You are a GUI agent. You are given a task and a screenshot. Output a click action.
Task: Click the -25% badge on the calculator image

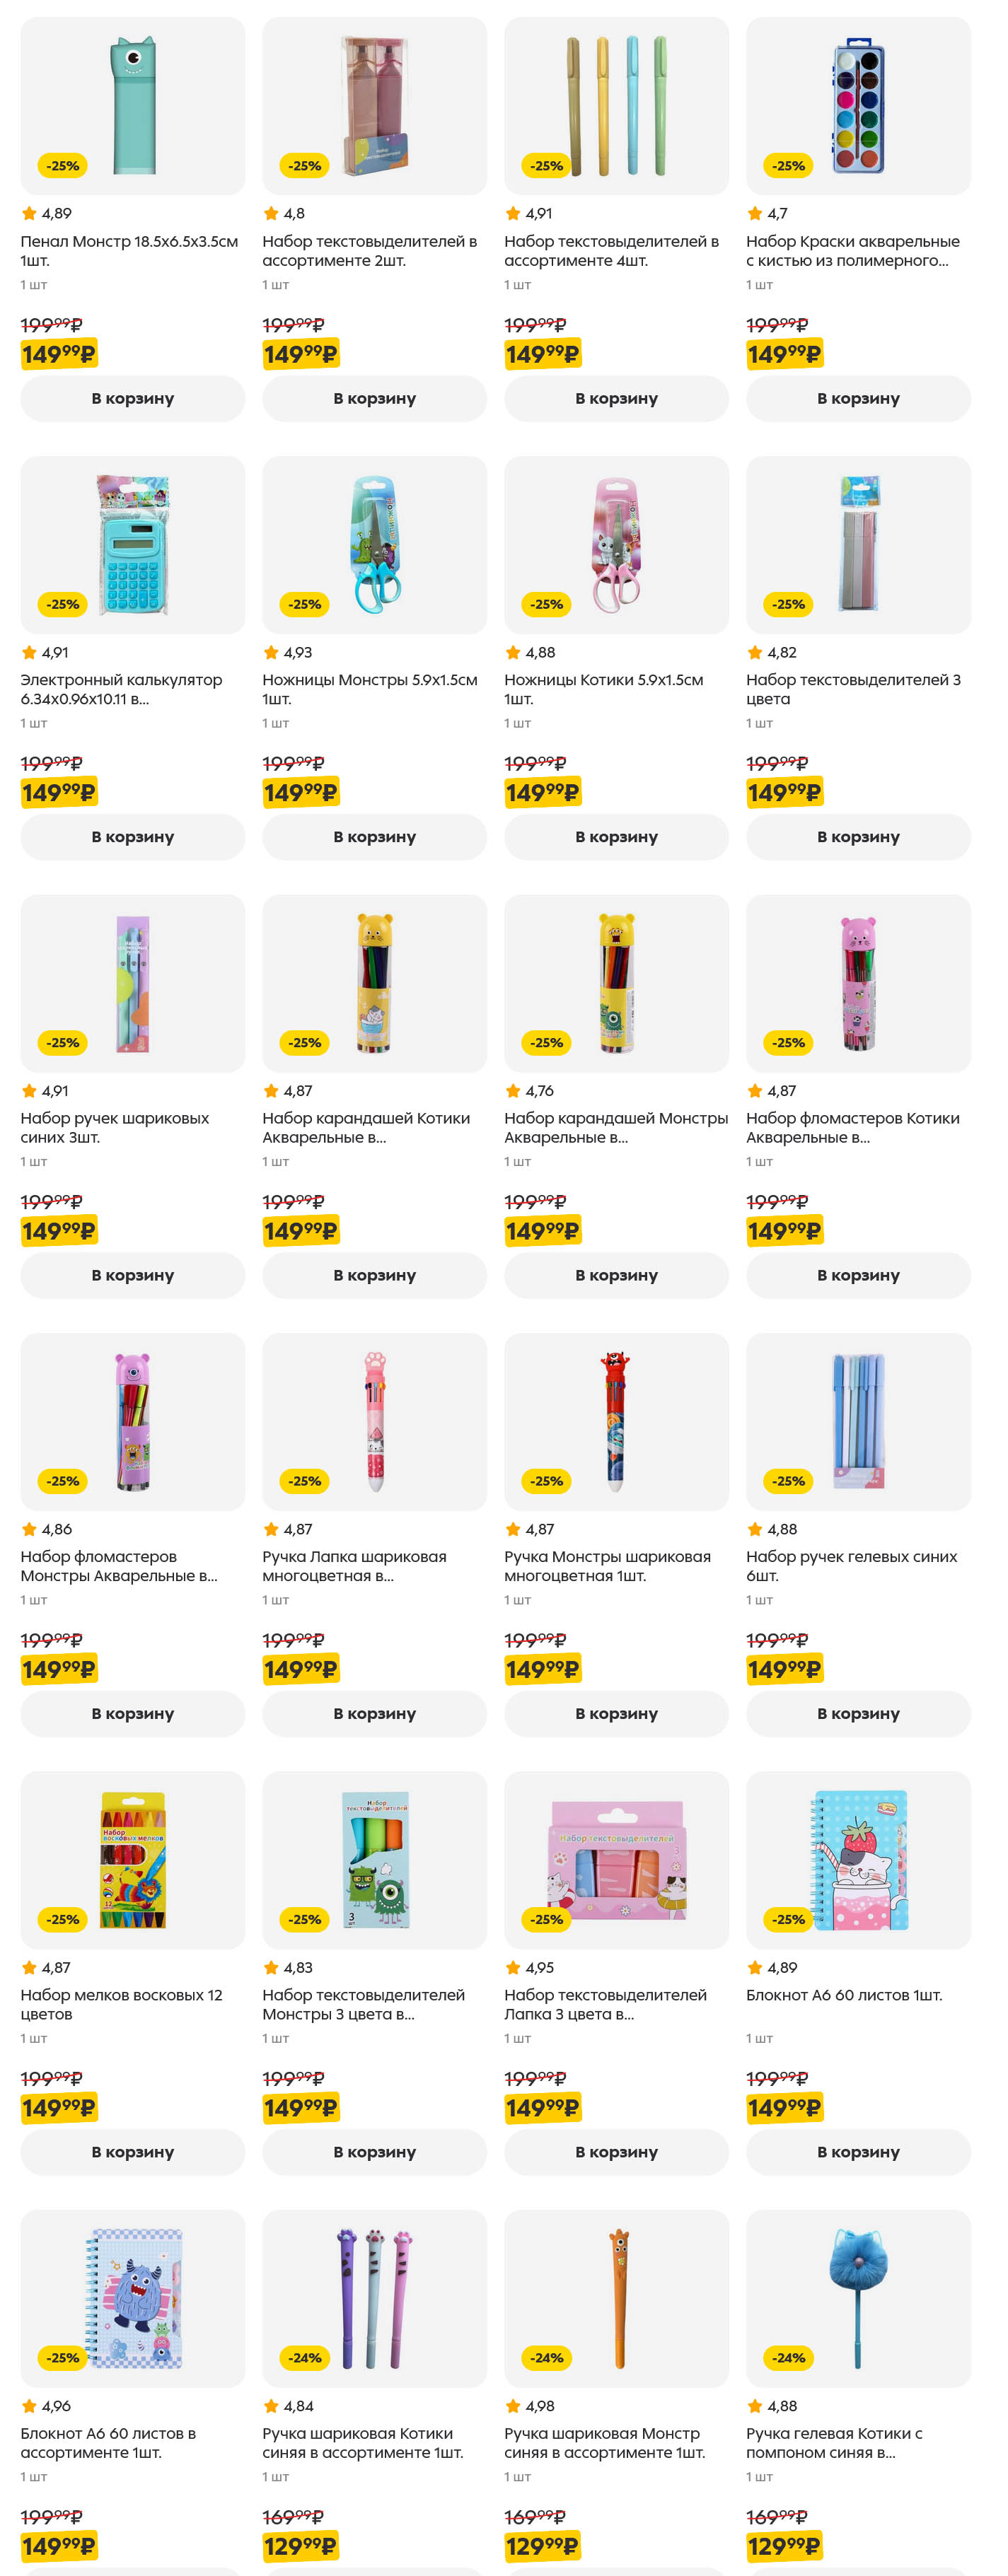point(62,604)
